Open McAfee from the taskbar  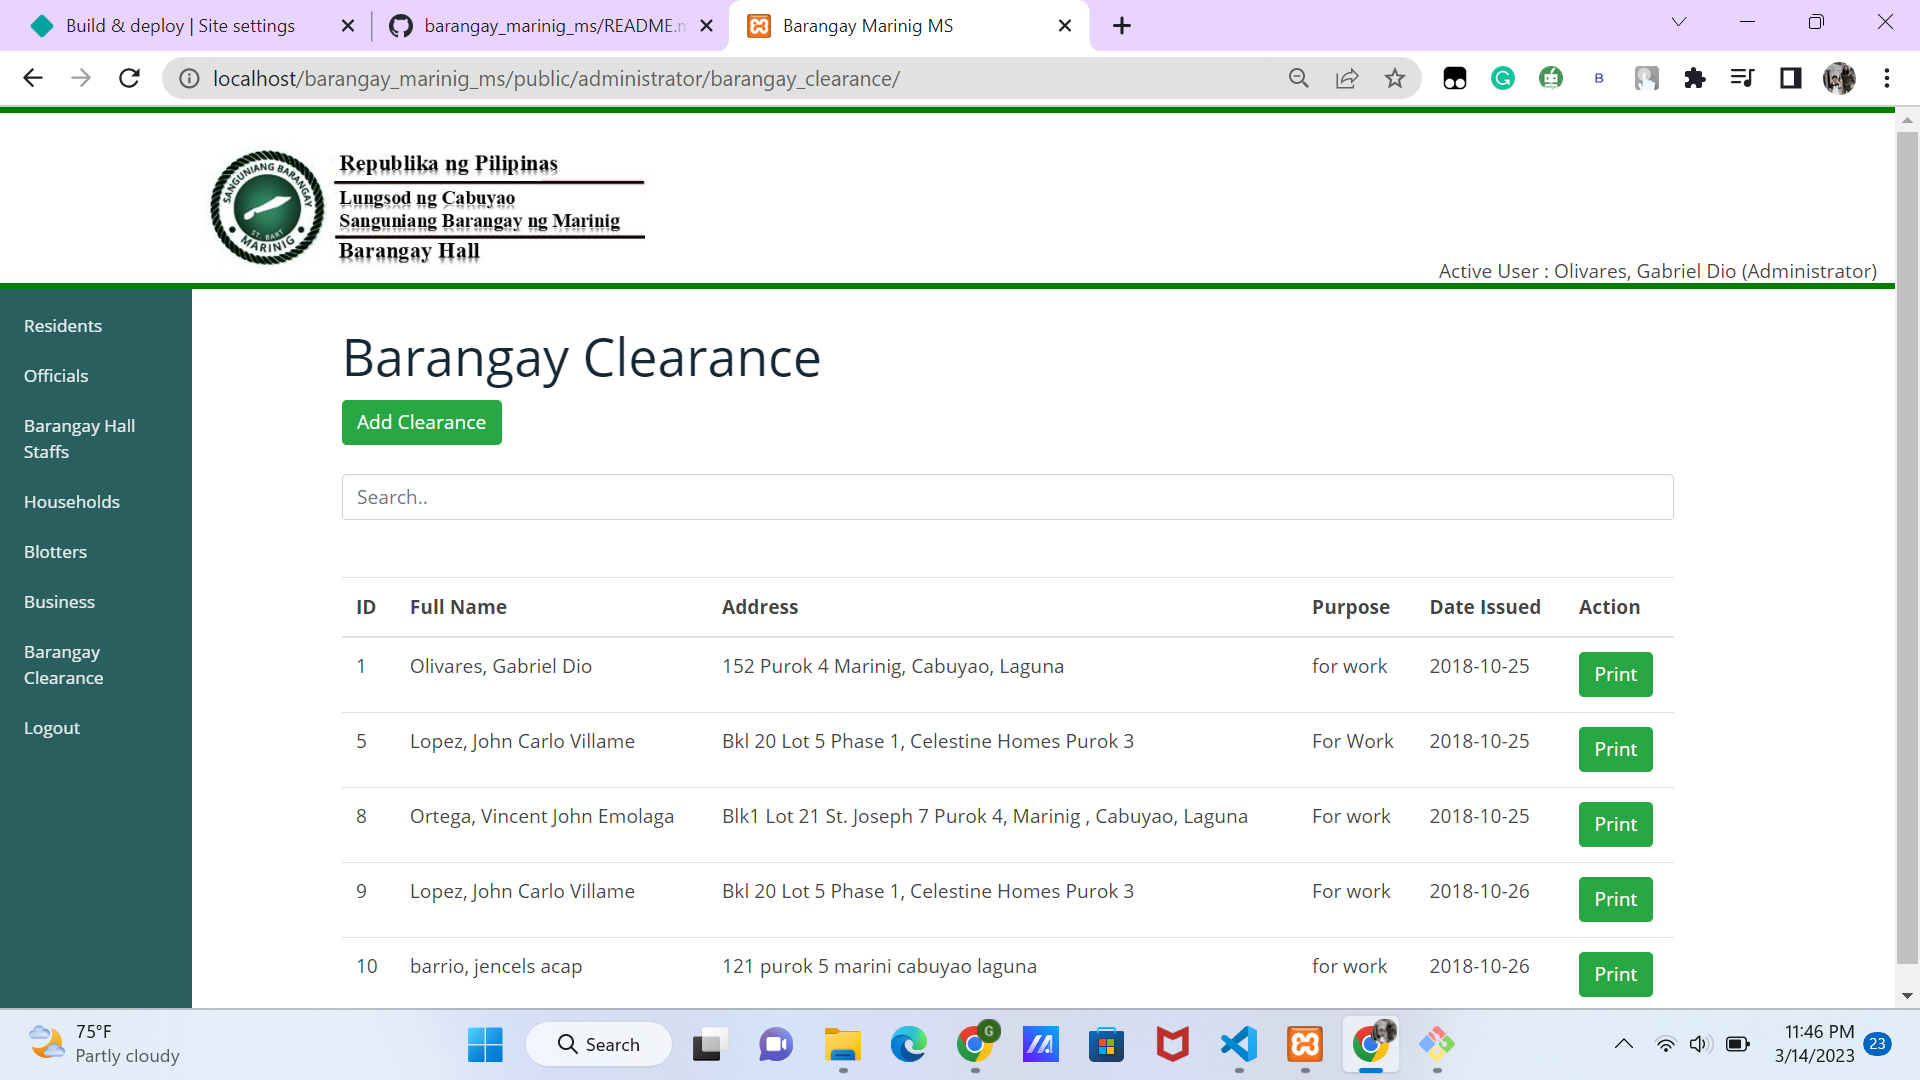[x=1172, y=1045]
